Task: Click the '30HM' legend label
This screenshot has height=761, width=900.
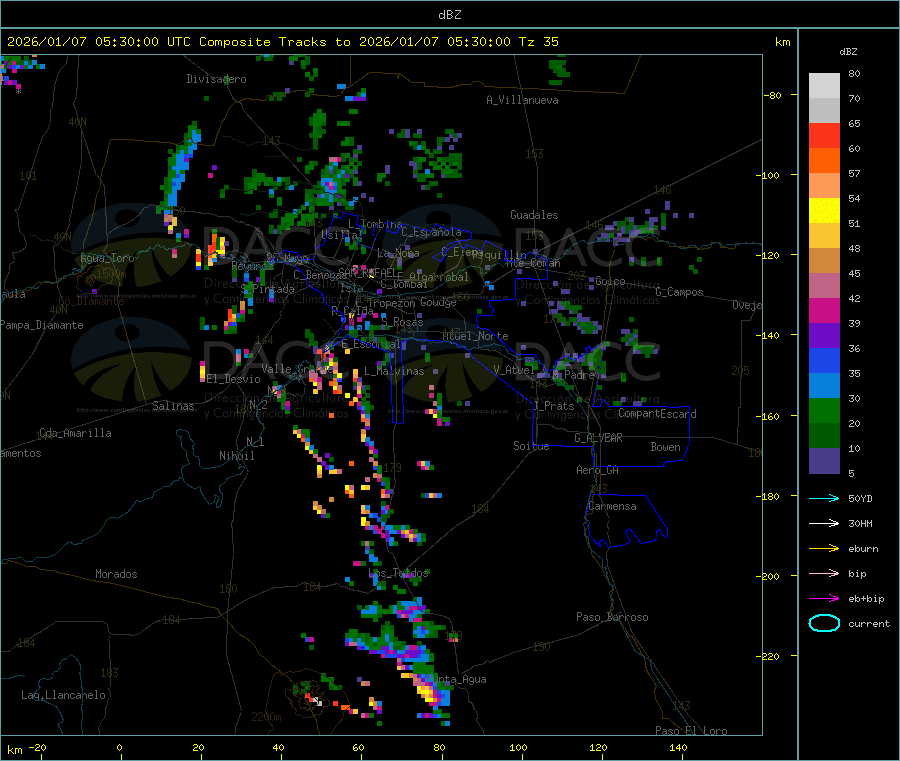Action: point(860,523)
